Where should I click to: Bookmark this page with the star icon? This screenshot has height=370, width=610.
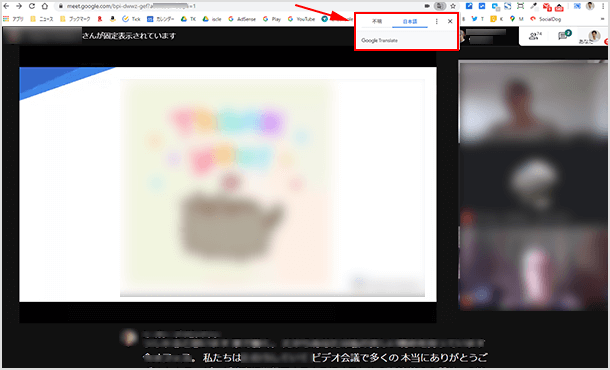[453, 6]
